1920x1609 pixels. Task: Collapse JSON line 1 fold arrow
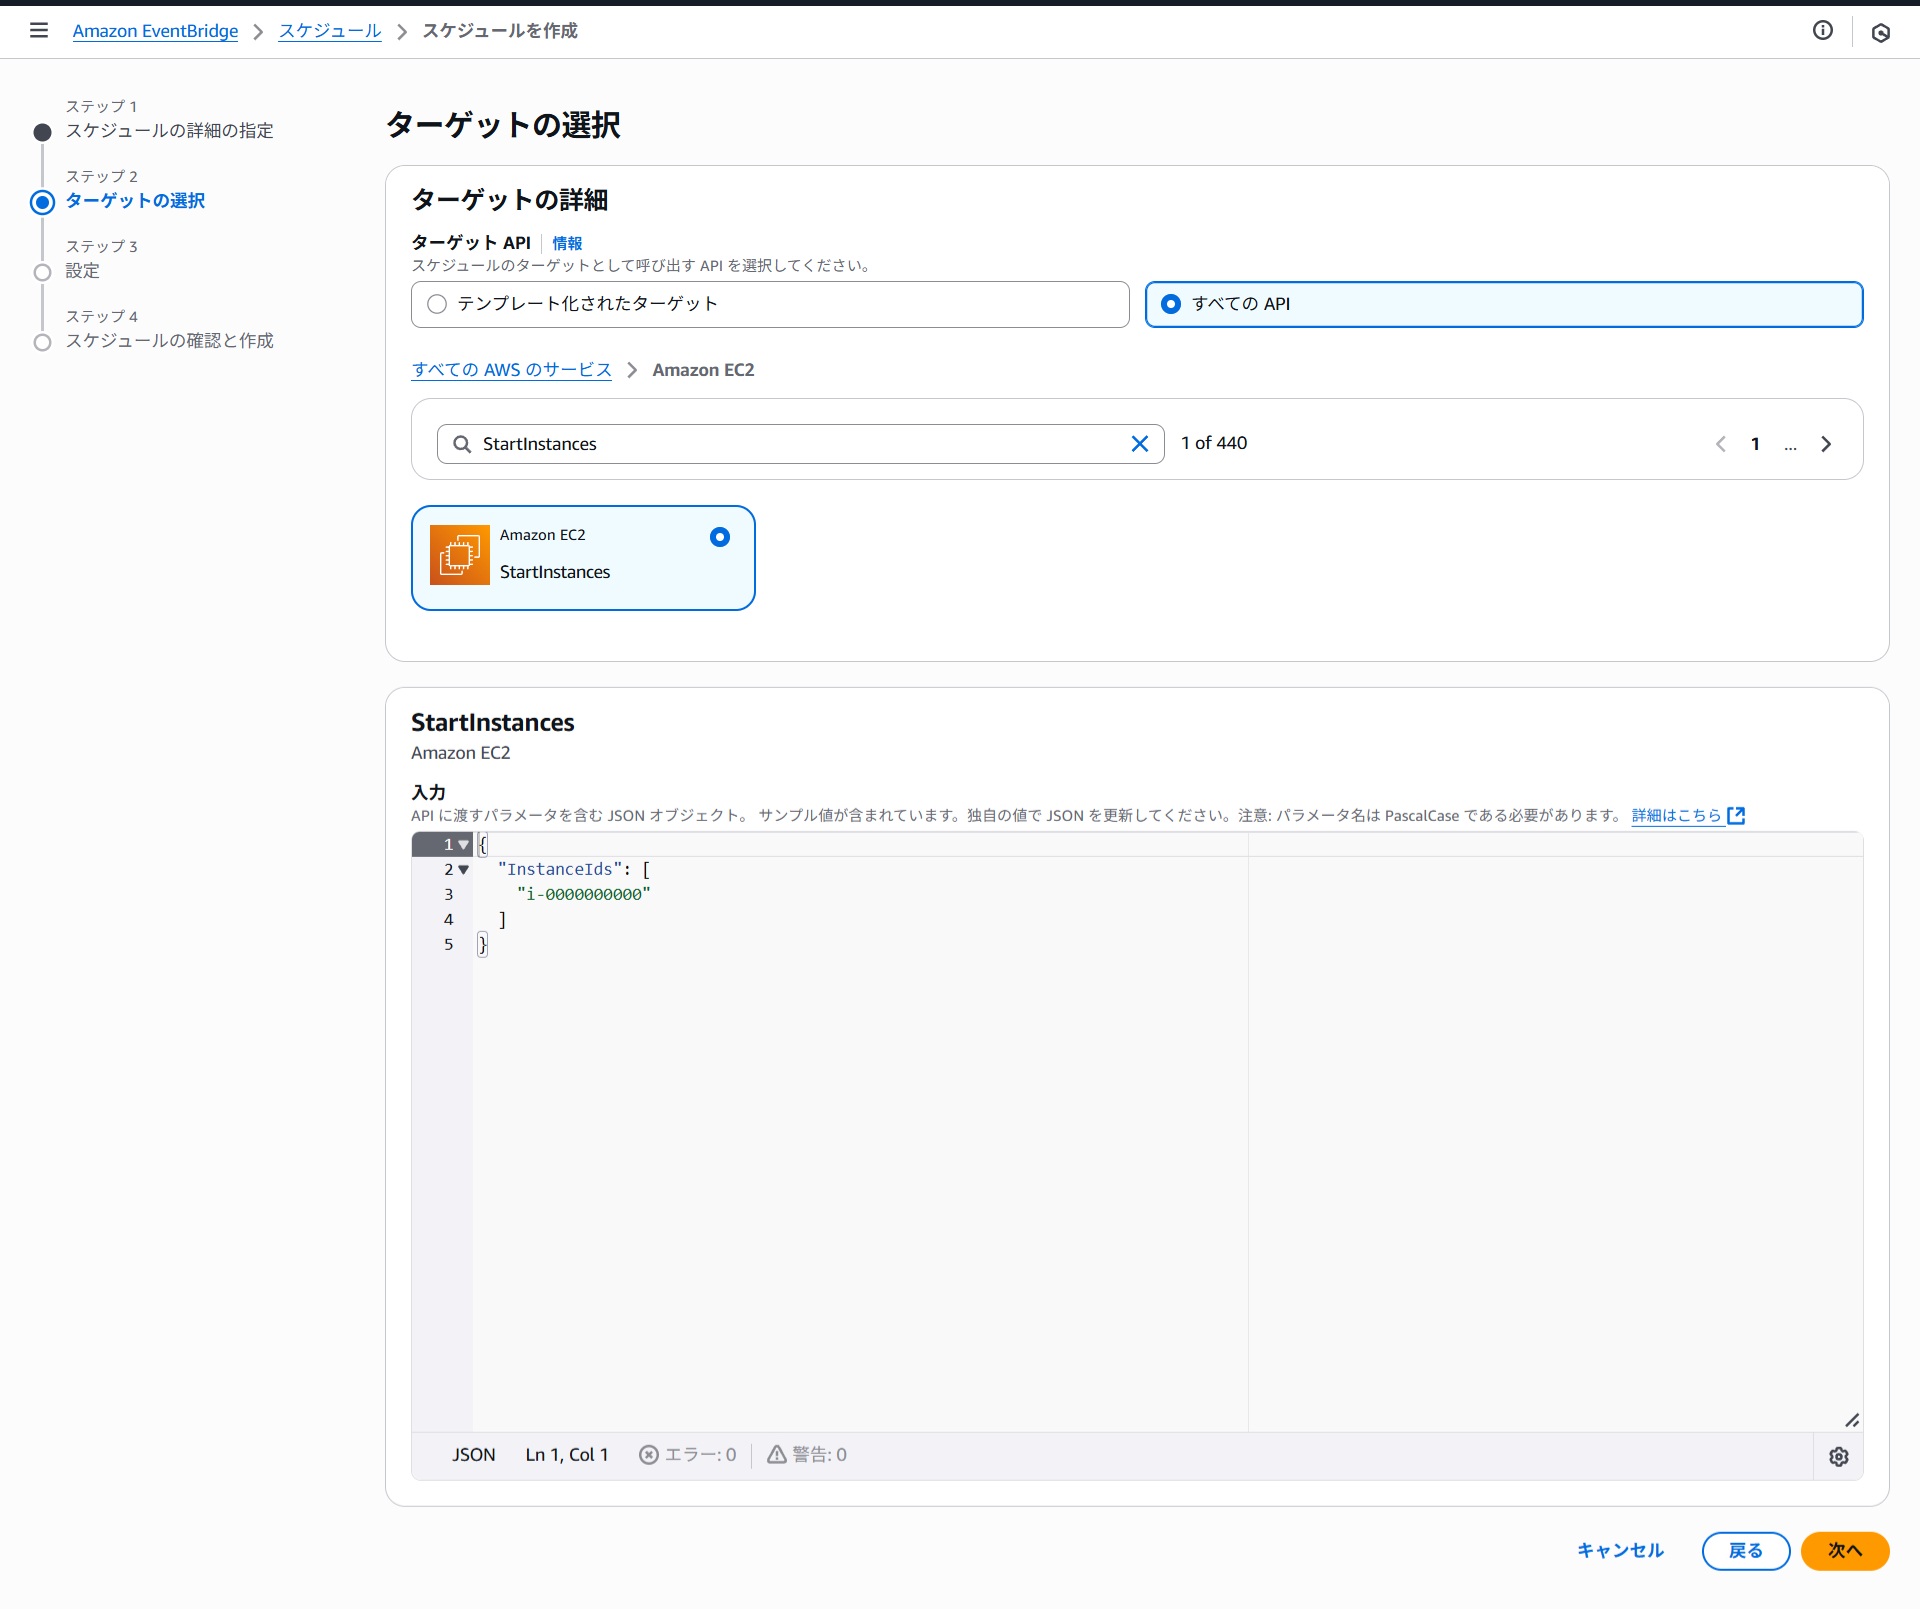464,845
